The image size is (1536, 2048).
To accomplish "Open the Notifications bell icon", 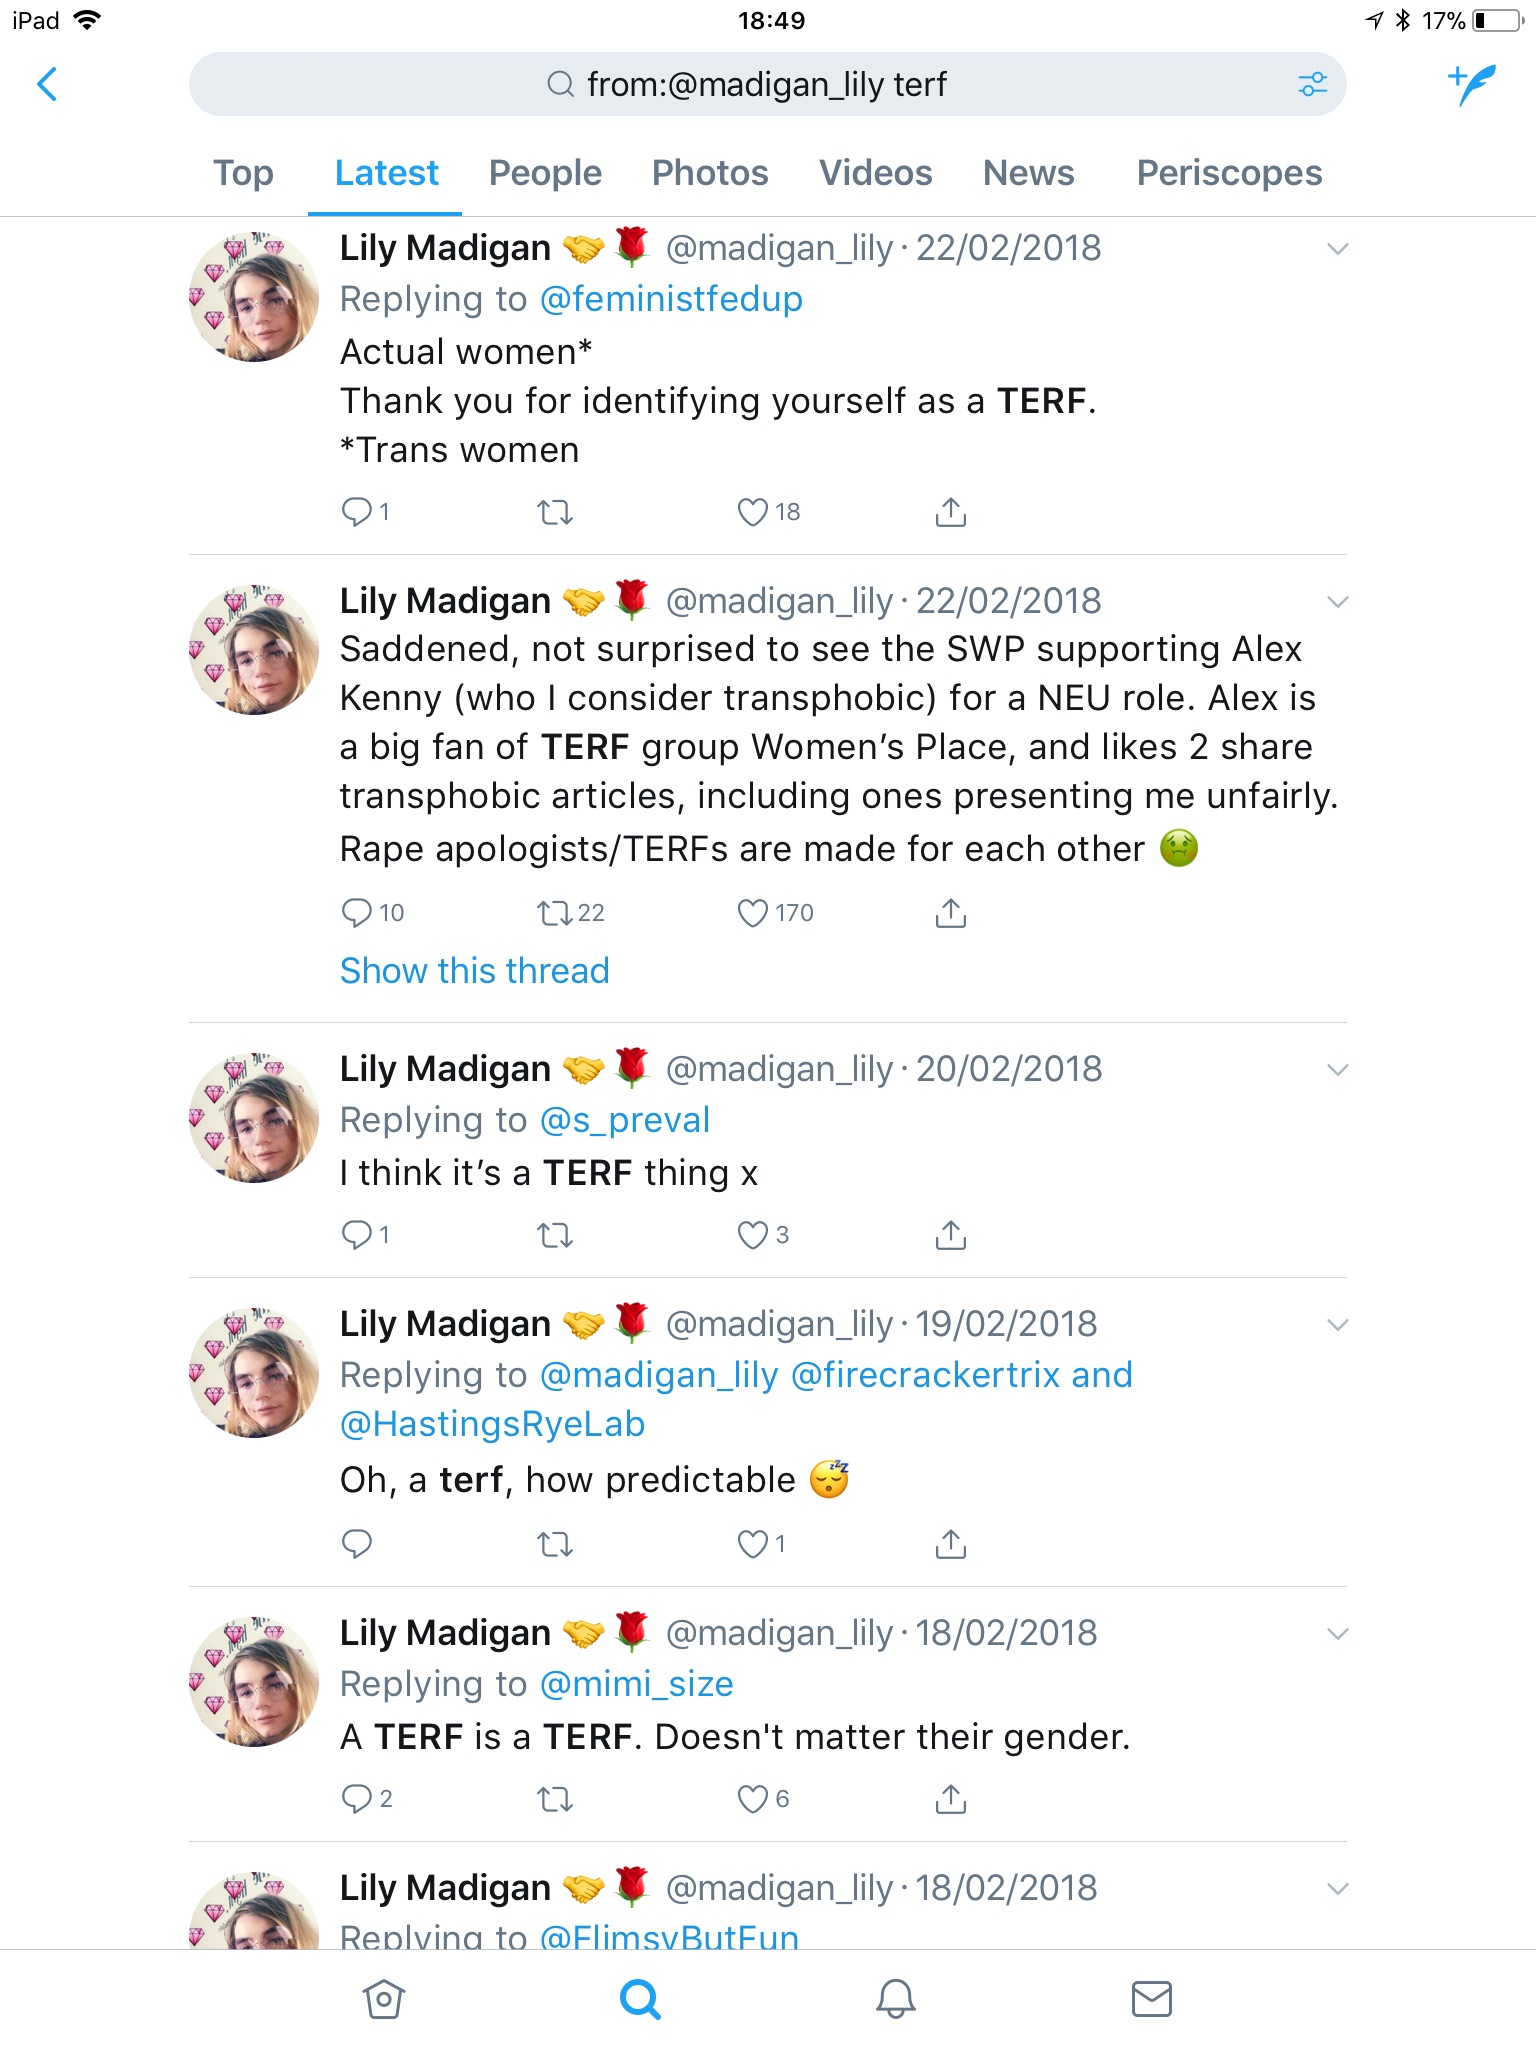I will pyautogui.click(x=895, y=1999).
